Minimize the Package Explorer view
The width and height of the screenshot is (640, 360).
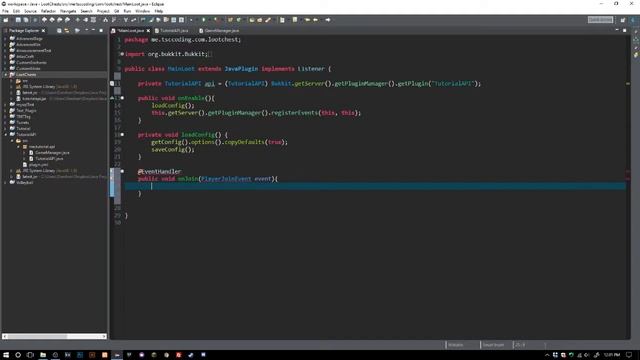(93, 31)
